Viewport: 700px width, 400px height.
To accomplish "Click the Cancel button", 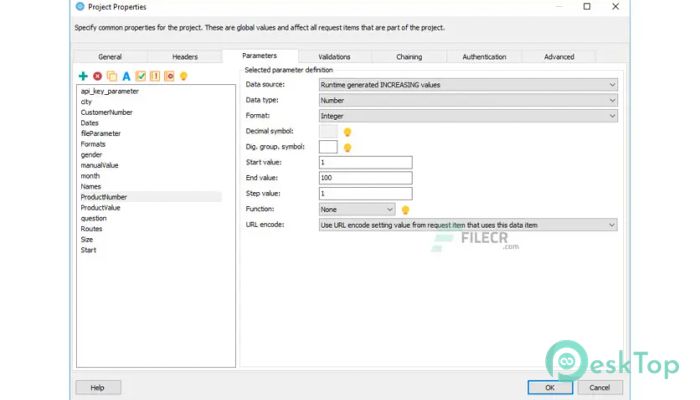I will (600, 388).
